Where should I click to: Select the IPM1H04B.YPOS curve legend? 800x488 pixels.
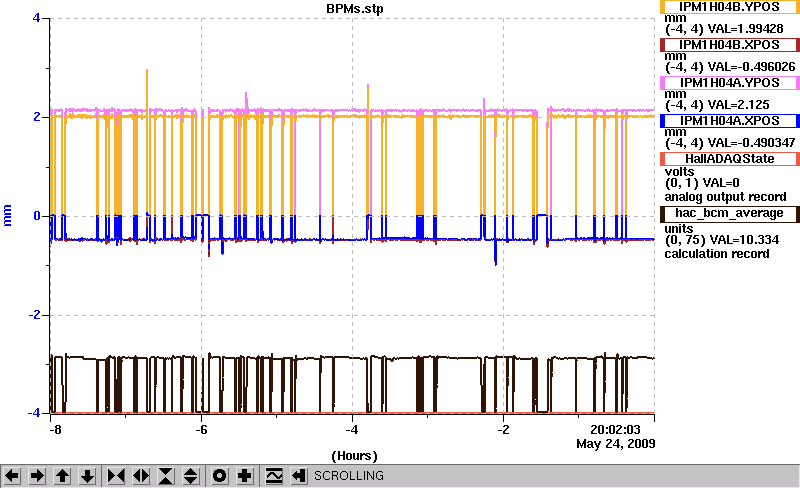point(730,7)
